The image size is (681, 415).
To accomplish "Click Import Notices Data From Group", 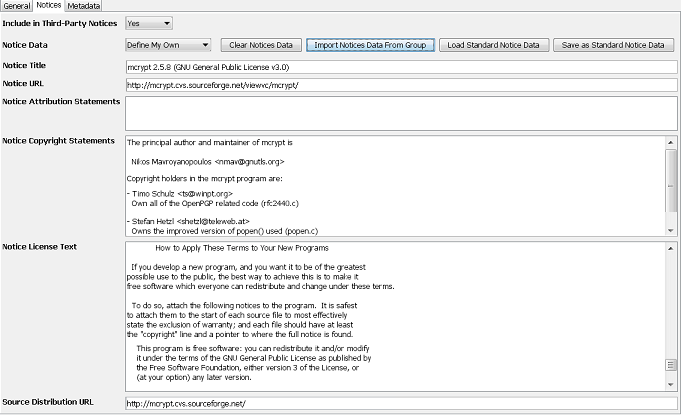I will [370, 45].
